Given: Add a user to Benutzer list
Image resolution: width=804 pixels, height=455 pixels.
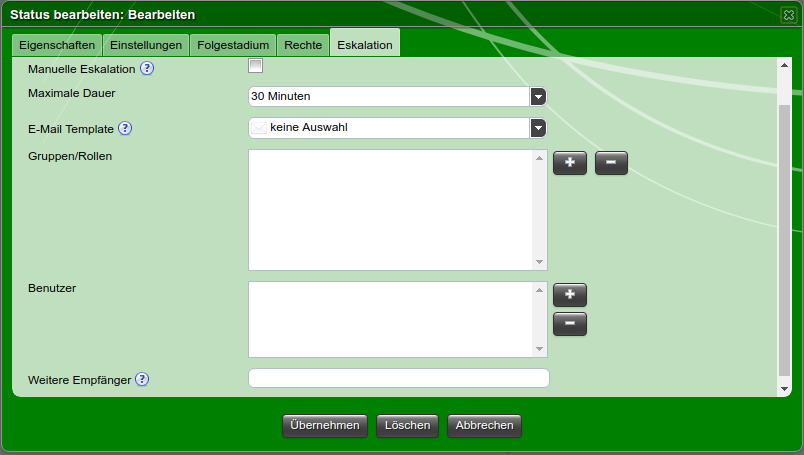Looking at the screenshot, I should pos(570,294).
